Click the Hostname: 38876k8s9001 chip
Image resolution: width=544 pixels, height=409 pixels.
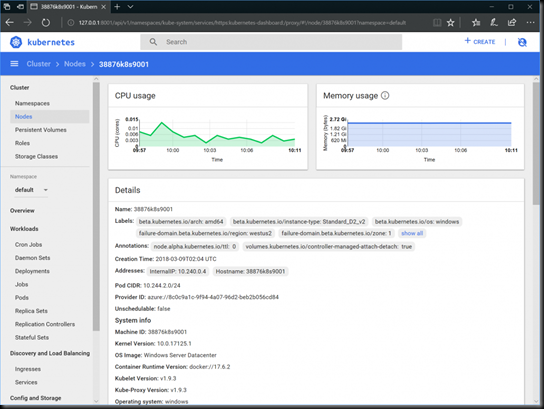pos(250,271)
